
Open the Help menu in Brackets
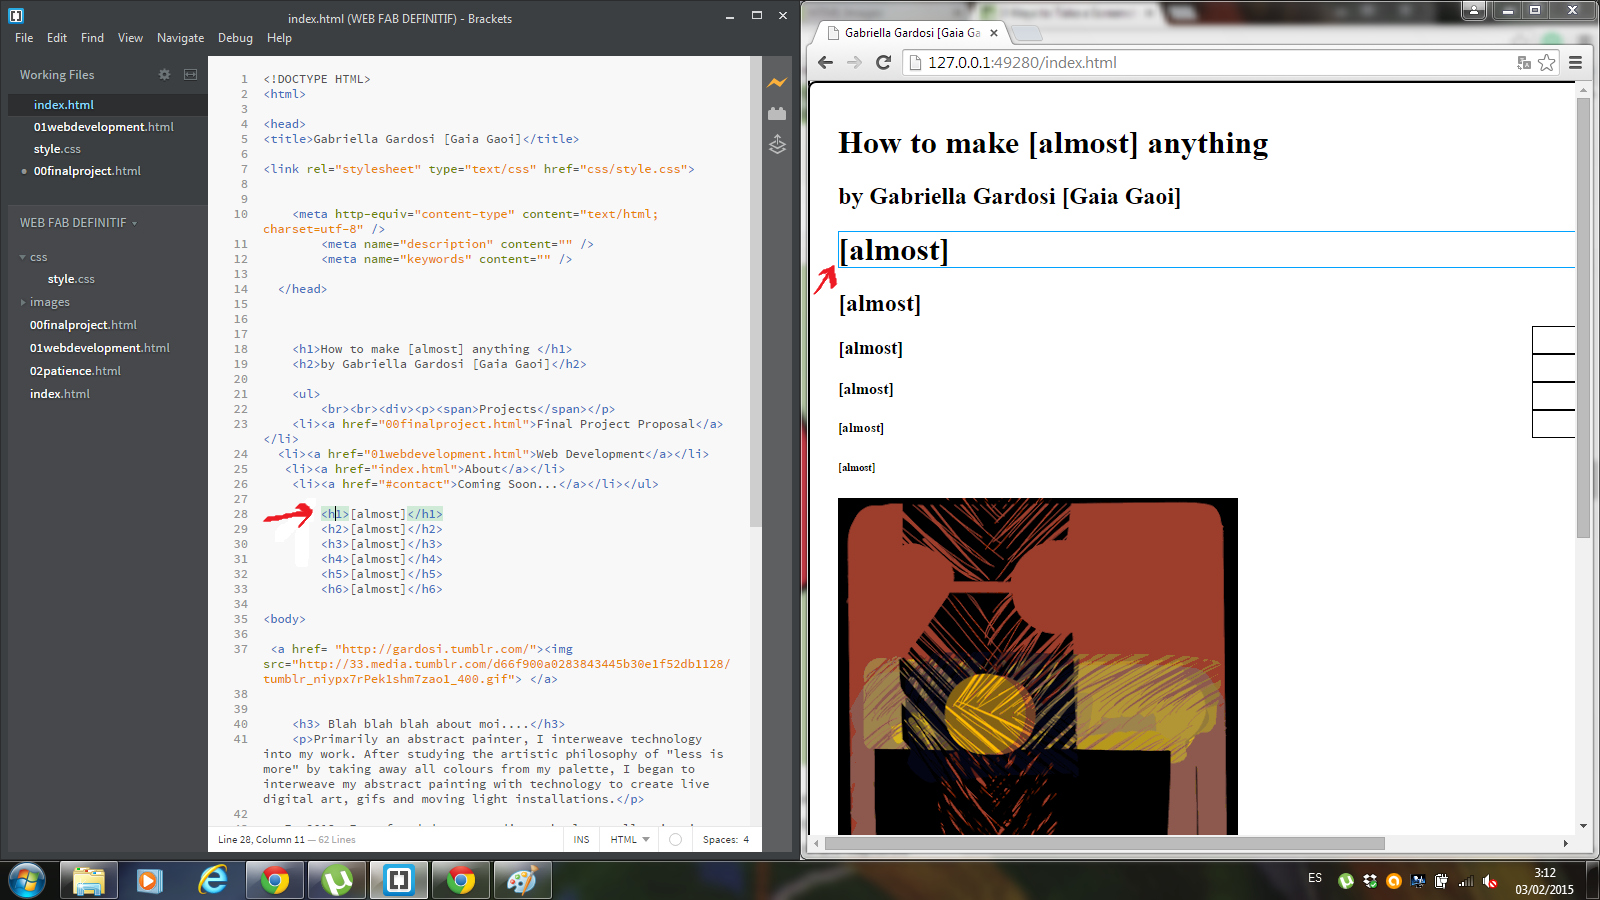tap(279, 38)
